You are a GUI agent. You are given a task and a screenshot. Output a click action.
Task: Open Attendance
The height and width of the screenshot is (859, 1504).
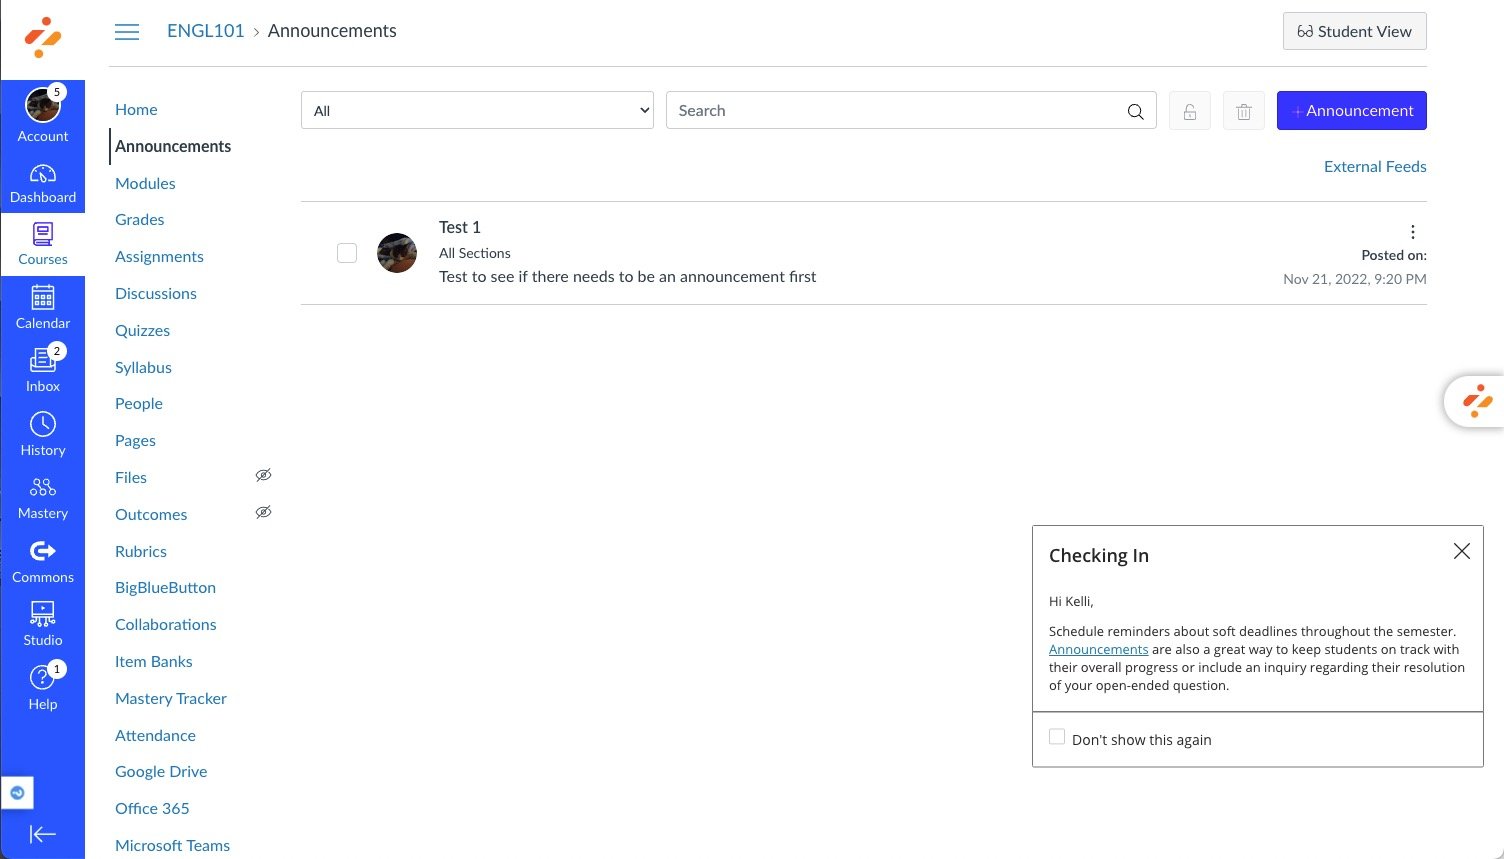(155, 736)
